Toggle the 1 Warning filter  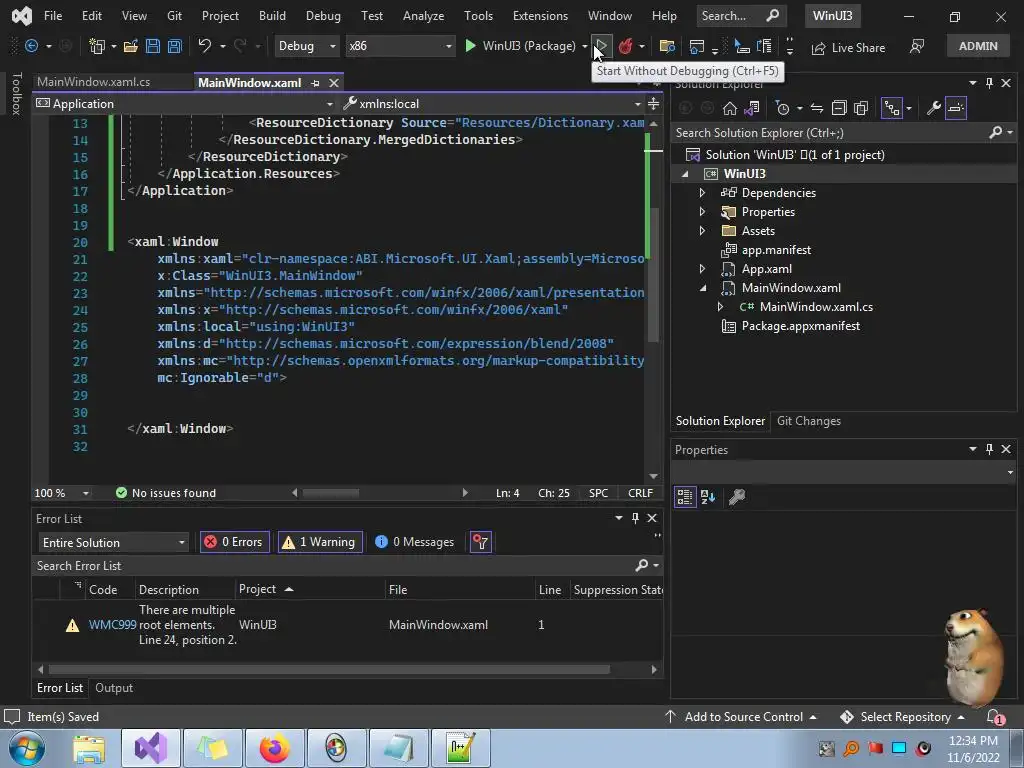(319, 541)
